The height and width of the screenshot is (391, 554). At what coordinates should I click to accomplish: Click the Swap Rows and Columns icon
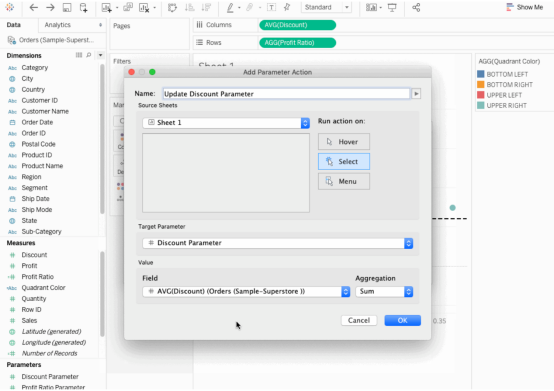coord(172,7)
